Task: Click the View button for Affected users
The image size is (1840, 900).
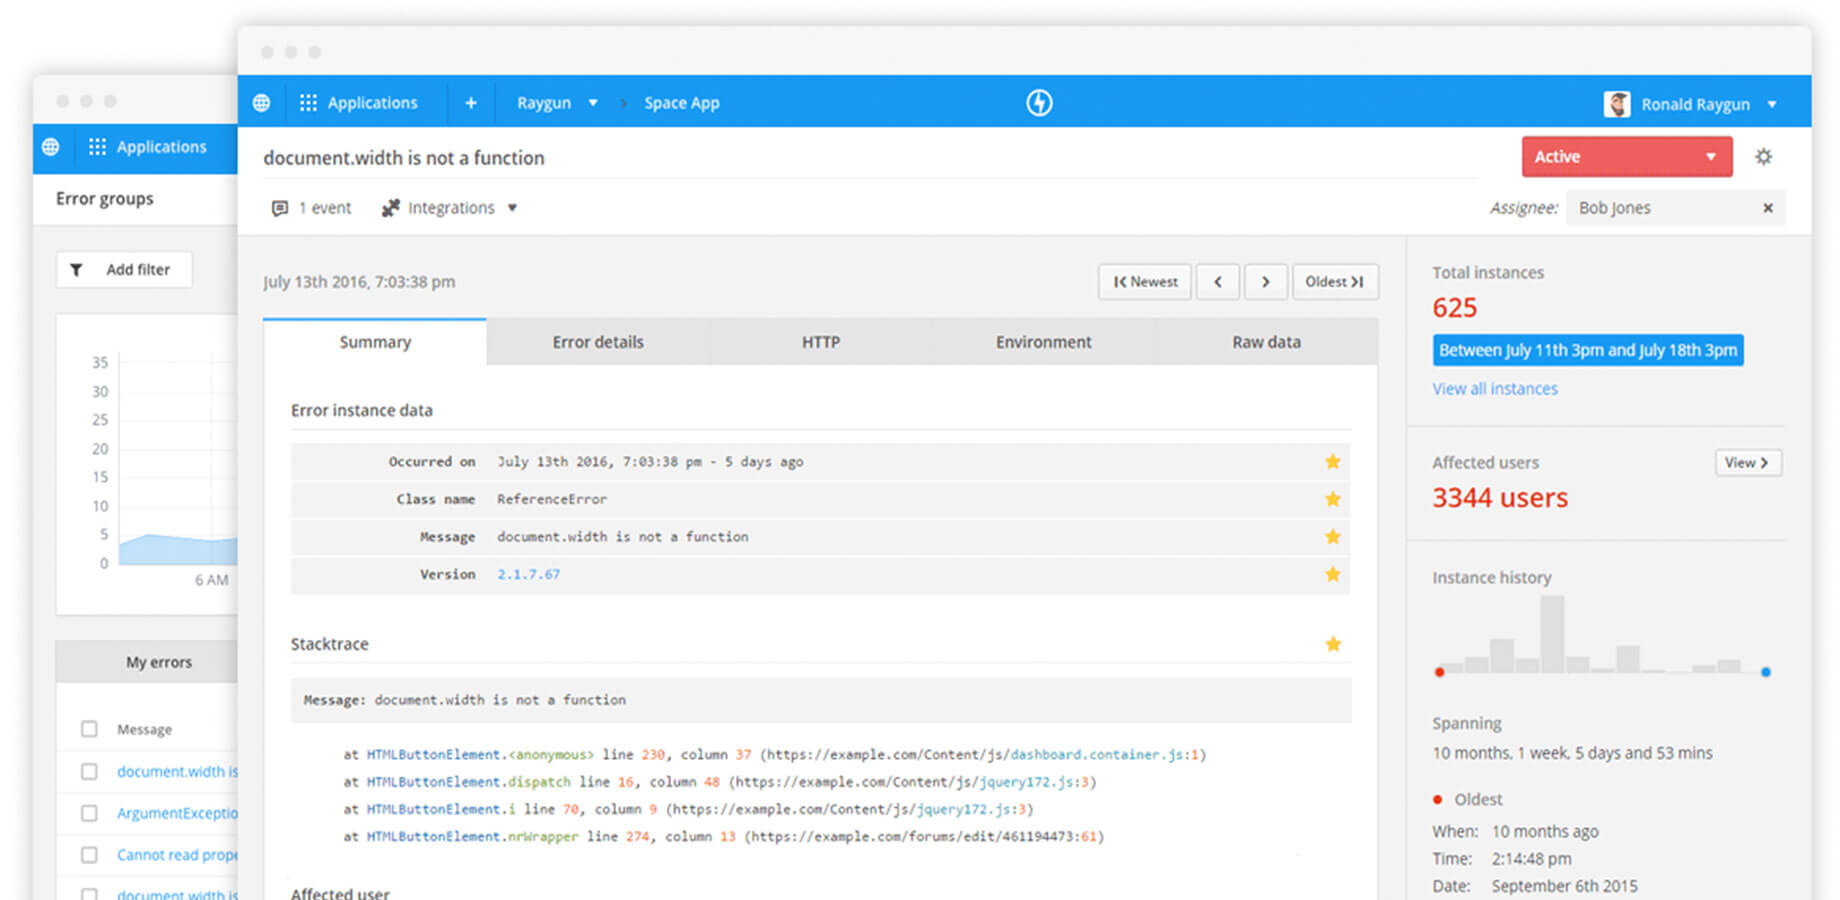Action: [1747, 462]
